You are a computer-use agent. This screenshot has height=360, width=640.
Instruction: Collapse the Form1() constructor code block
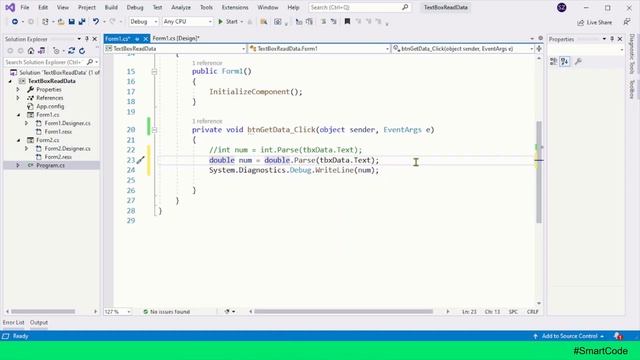pyautogui.click(x=154, y=72)
